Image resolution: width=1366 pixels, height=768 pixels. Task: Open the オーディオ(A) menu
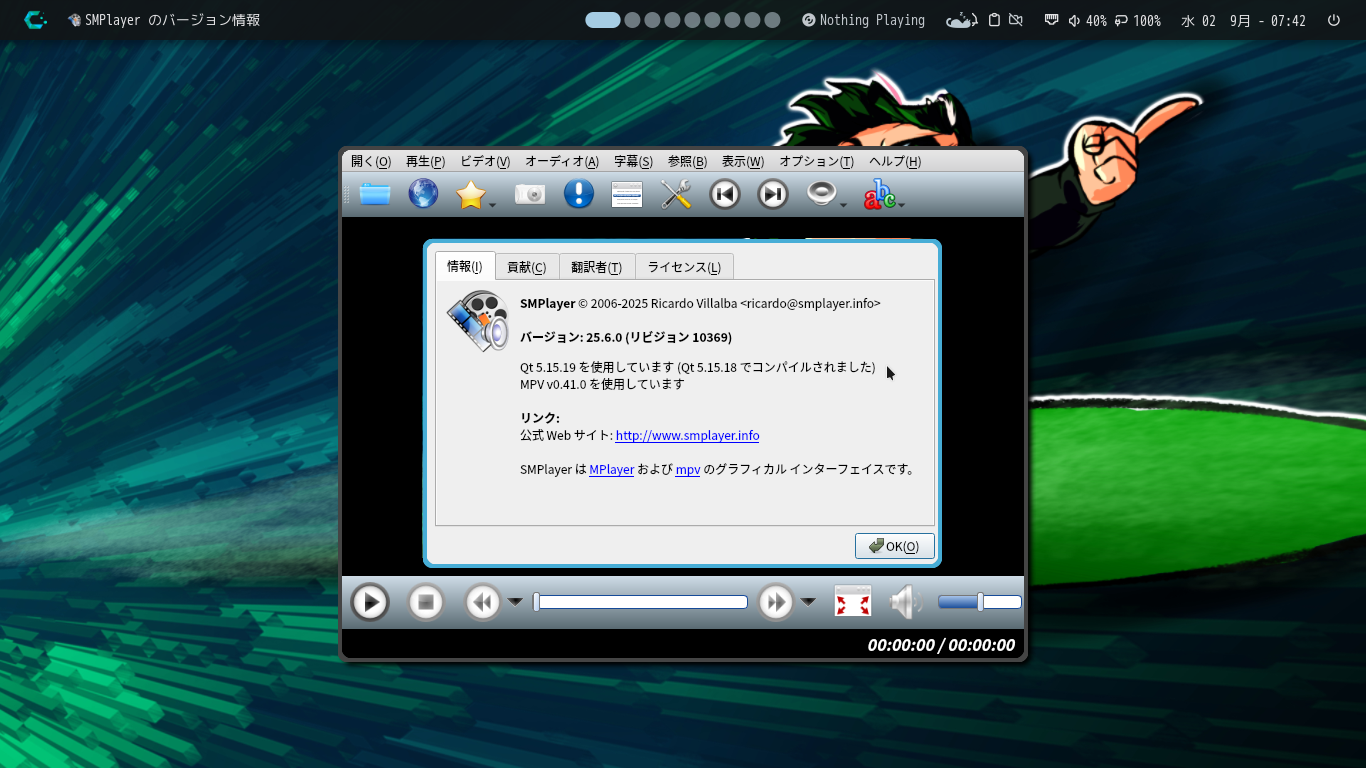[x=562, y=161]
